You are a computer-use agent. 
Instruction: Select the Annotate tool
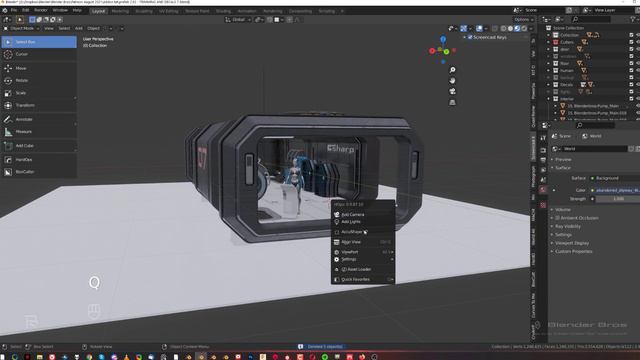click(x=39, y=119)
